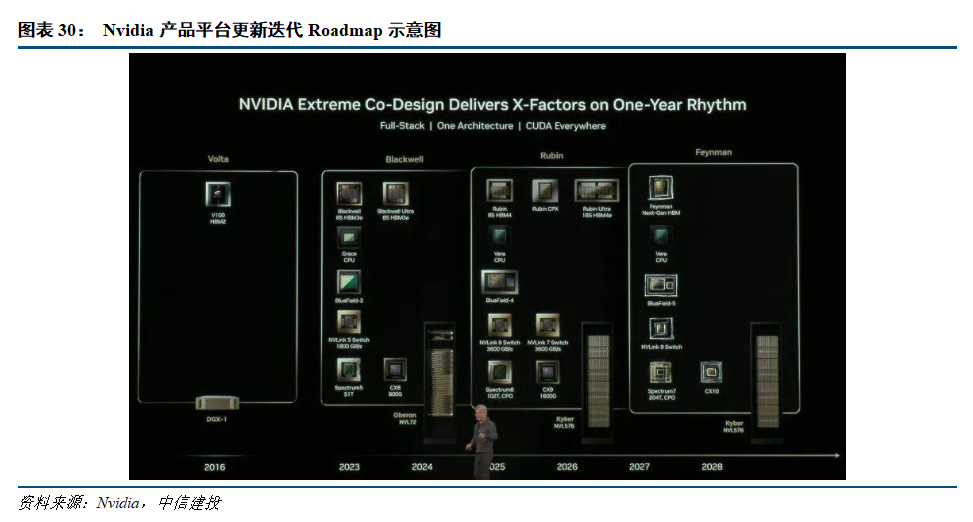Select the BlueField-5 chip image

coord(661,286)
